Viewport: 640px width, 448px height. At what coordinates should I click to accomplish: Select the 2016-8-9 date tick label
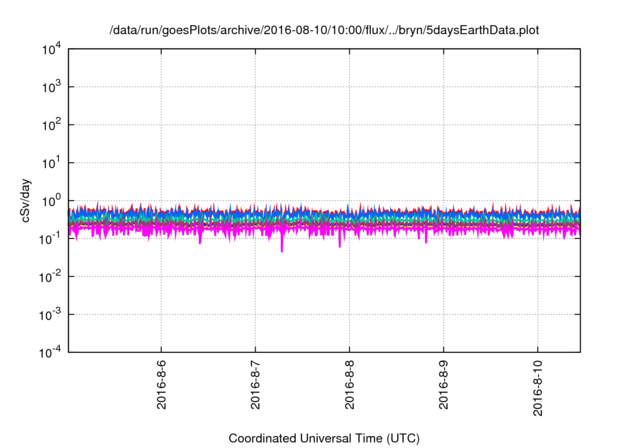pyautogui.click(x=444, y=384)
